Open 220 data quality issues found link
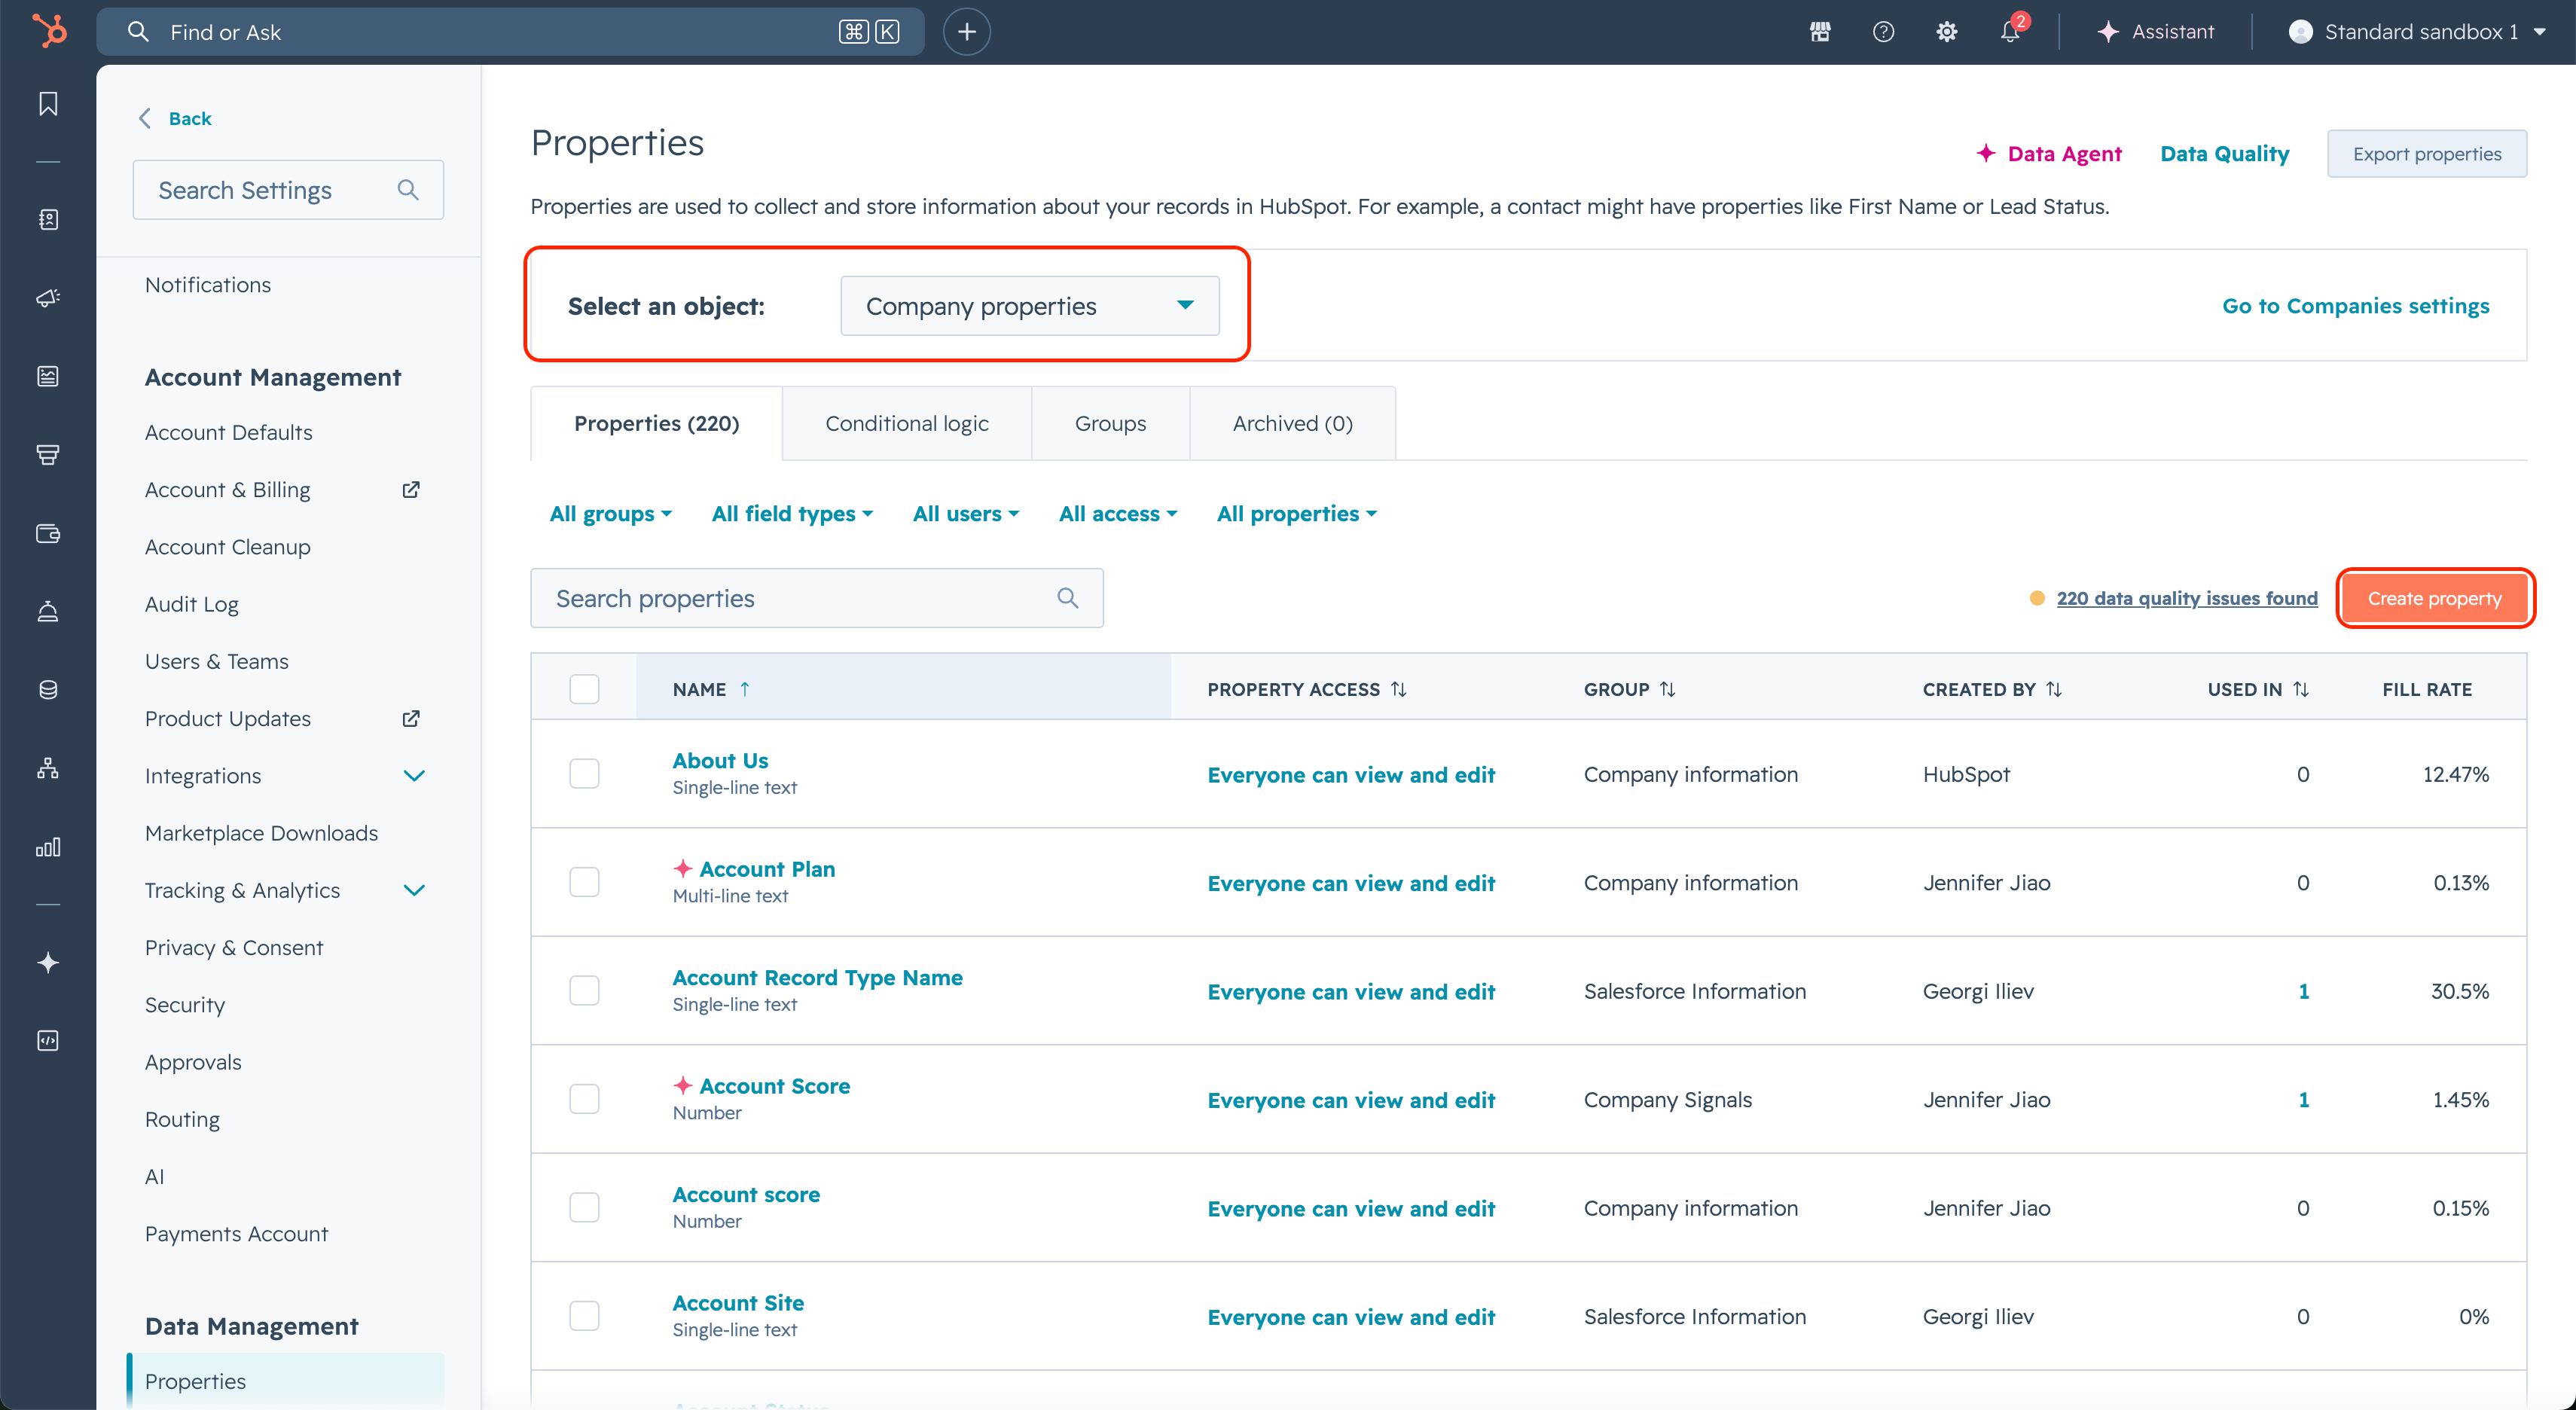This screenshot has height=1410, width=2576. (2186, 598)
